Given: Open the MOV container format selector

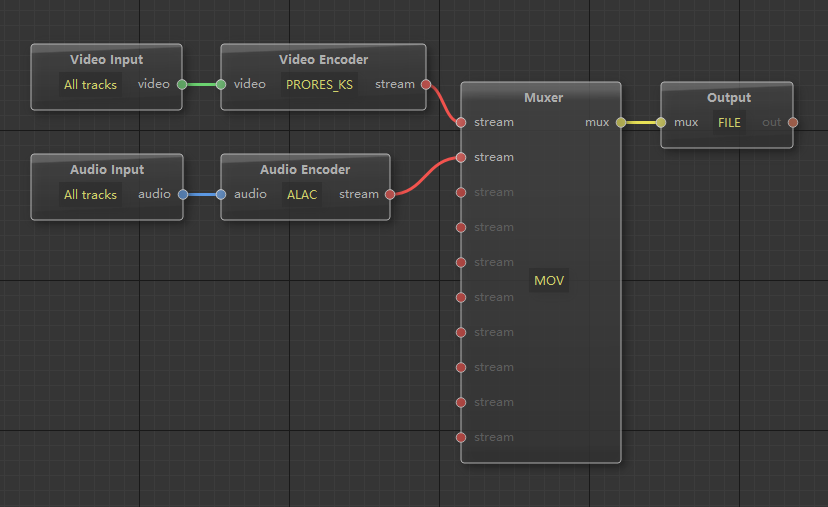Looking at the screenshot, I should click(x=549, y=281).
